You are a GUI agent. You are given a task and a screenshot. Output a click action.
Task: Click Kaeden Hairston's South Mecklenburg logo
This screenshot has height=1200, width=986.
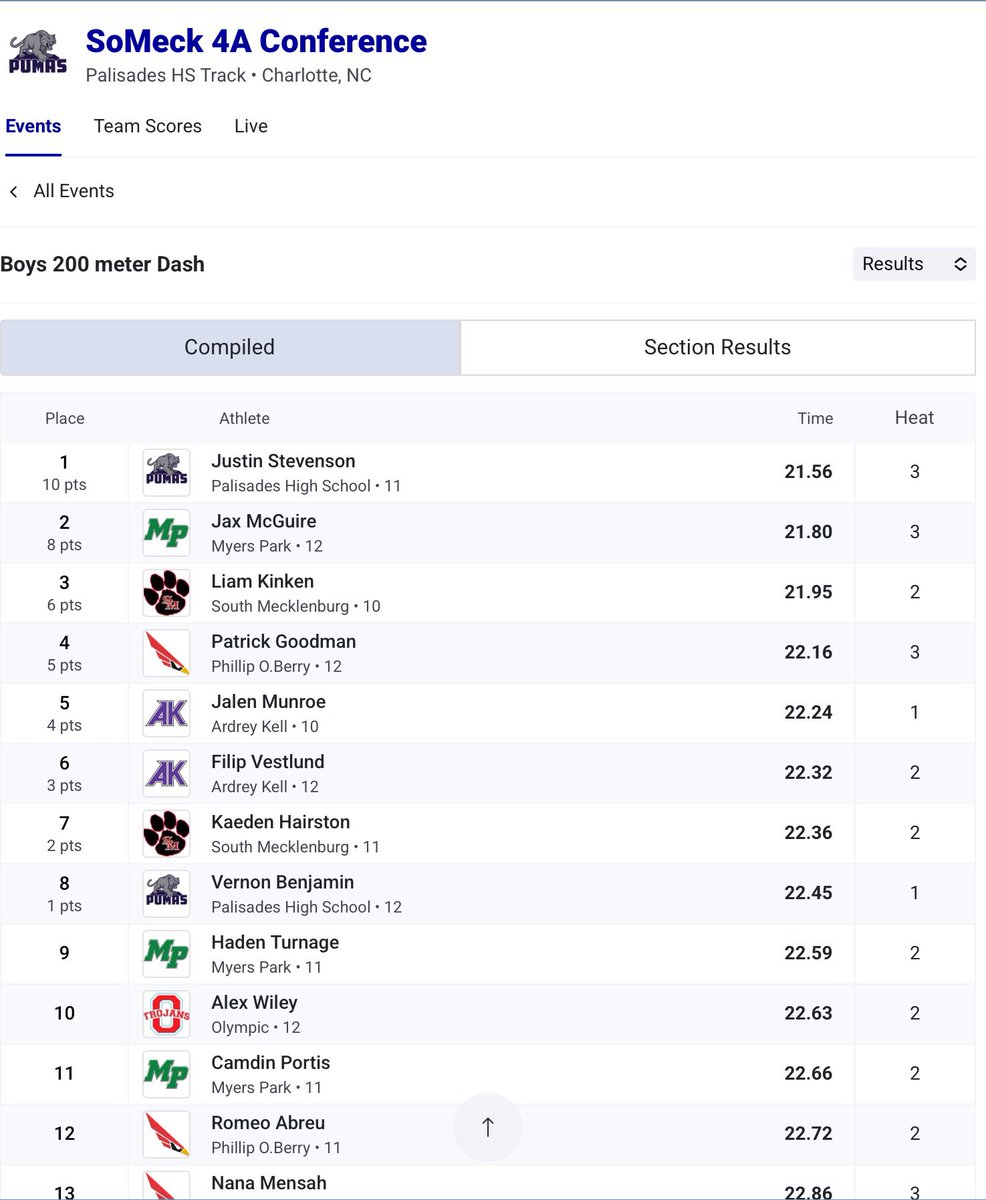pyautogui.click(x=166, y=834)
